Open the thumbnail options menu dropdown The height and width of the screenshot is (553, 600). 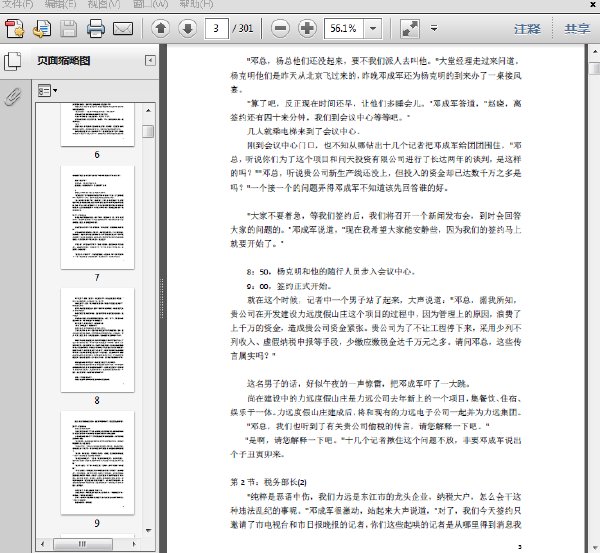click(x=47, y=91)
